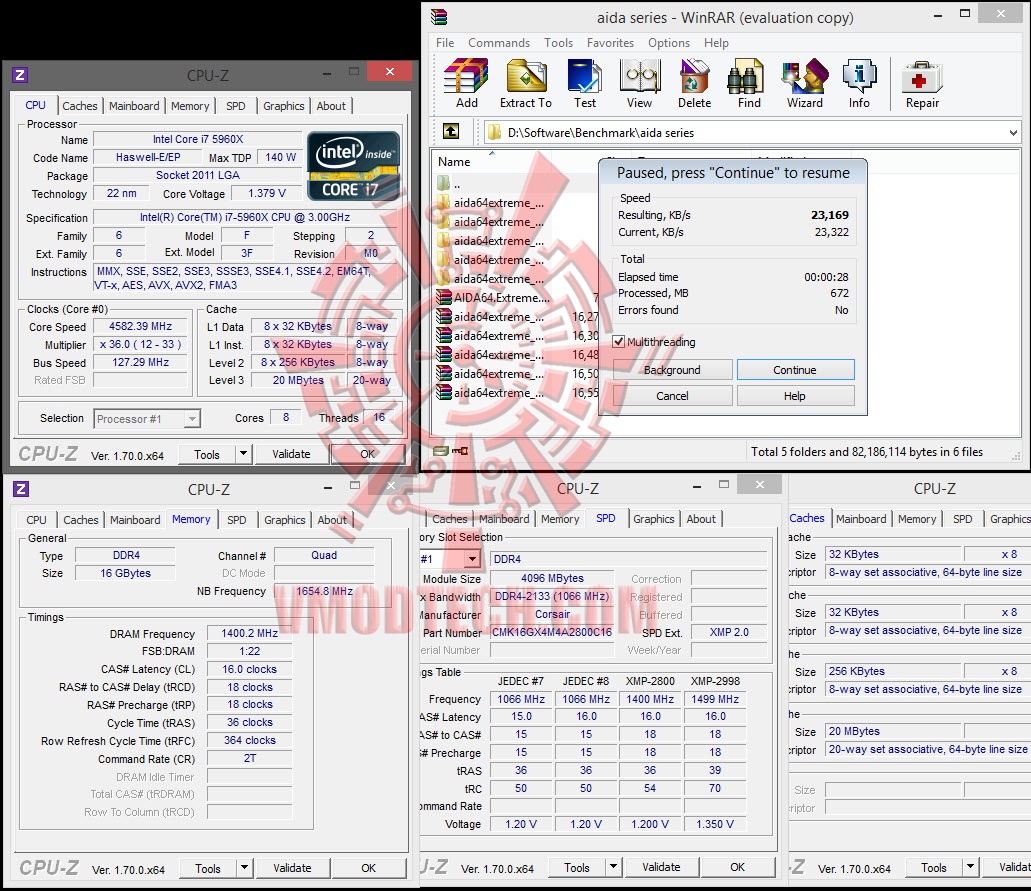Image resolution: width=1031 pixels, height=891 pixels.
Task: Select the AIDA64.Extreme archive file icon
Action: pos(444,297)
